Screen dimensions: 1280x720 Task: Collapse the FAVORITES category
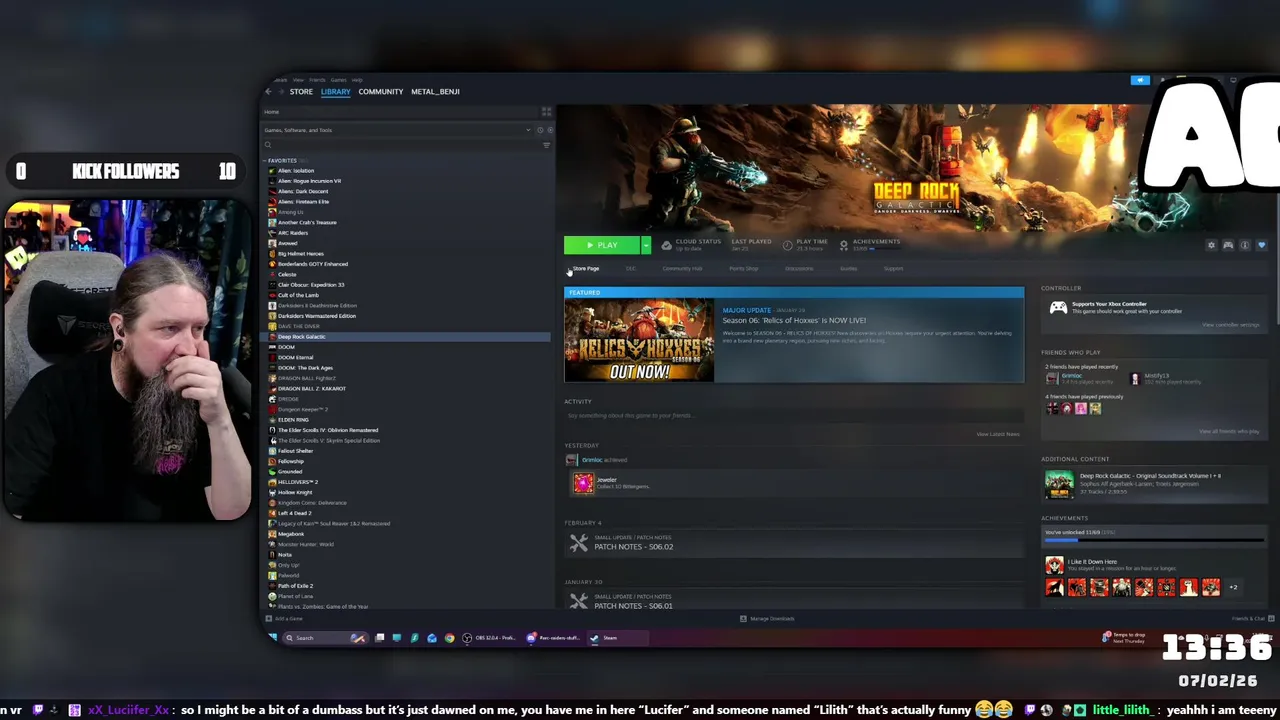coord(281,160)
